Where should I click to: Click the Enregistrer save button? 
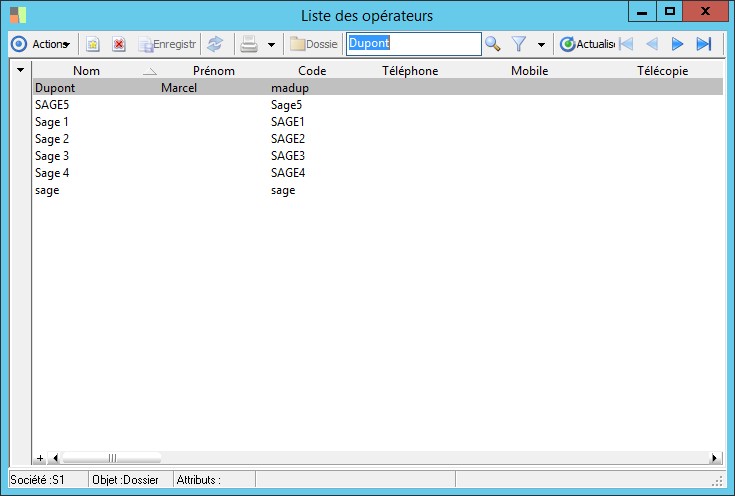coord(166,44)
